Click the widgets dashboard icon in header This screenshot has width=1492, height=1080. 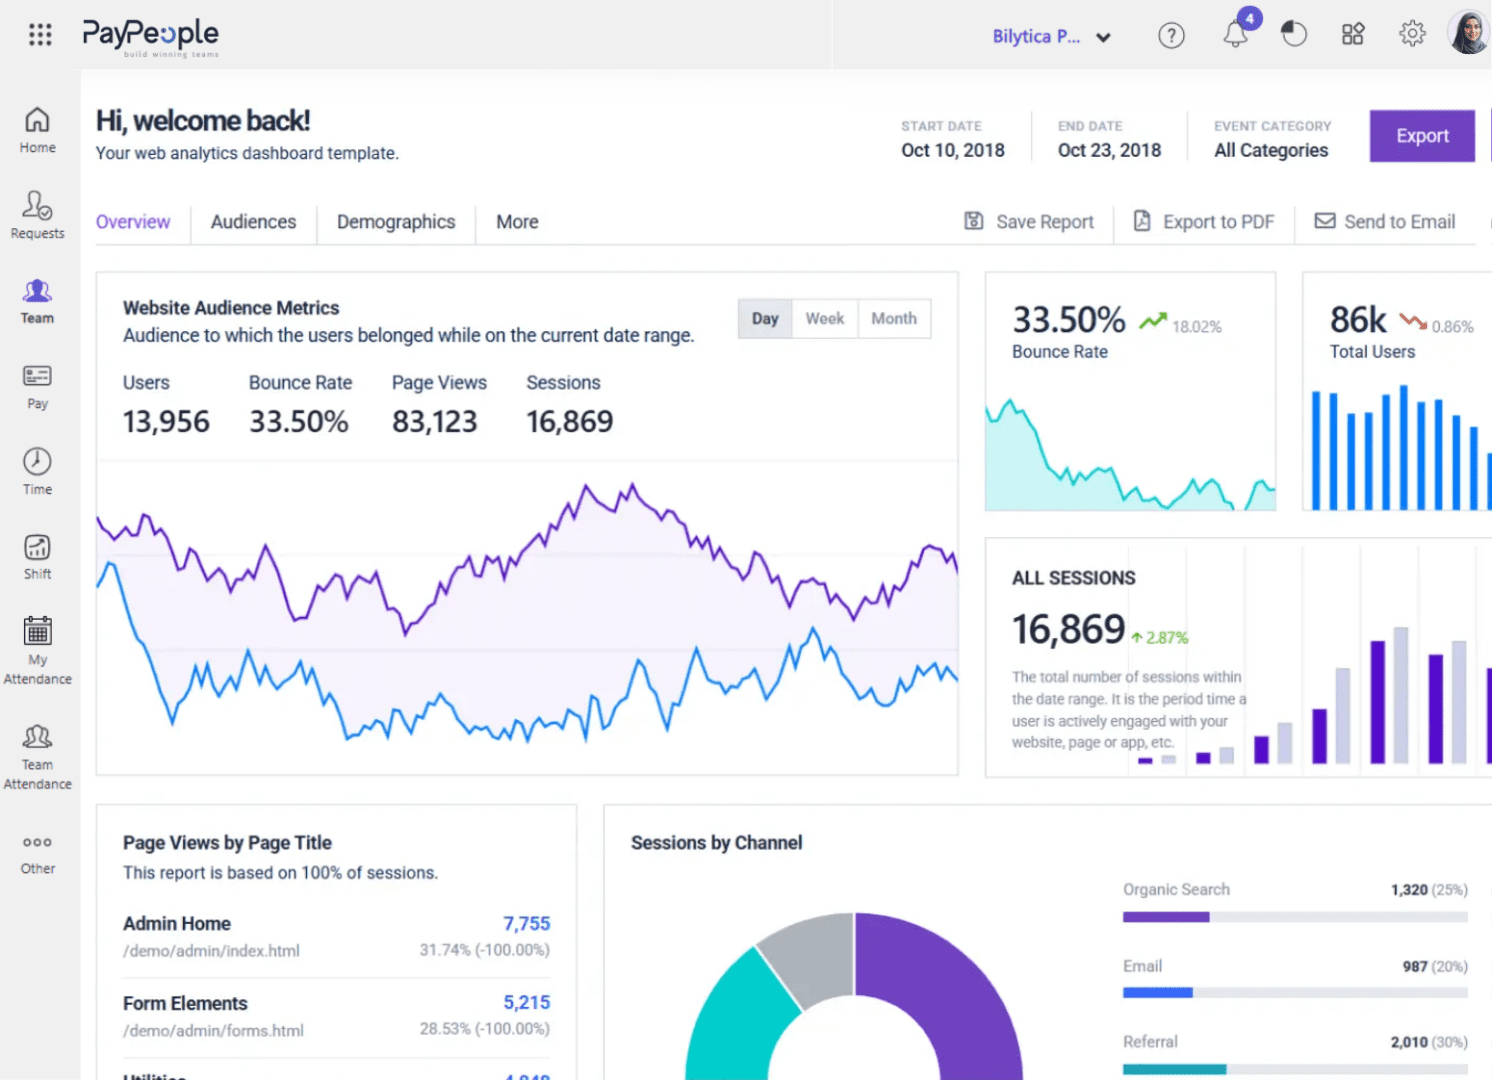tap(1353, 35)
